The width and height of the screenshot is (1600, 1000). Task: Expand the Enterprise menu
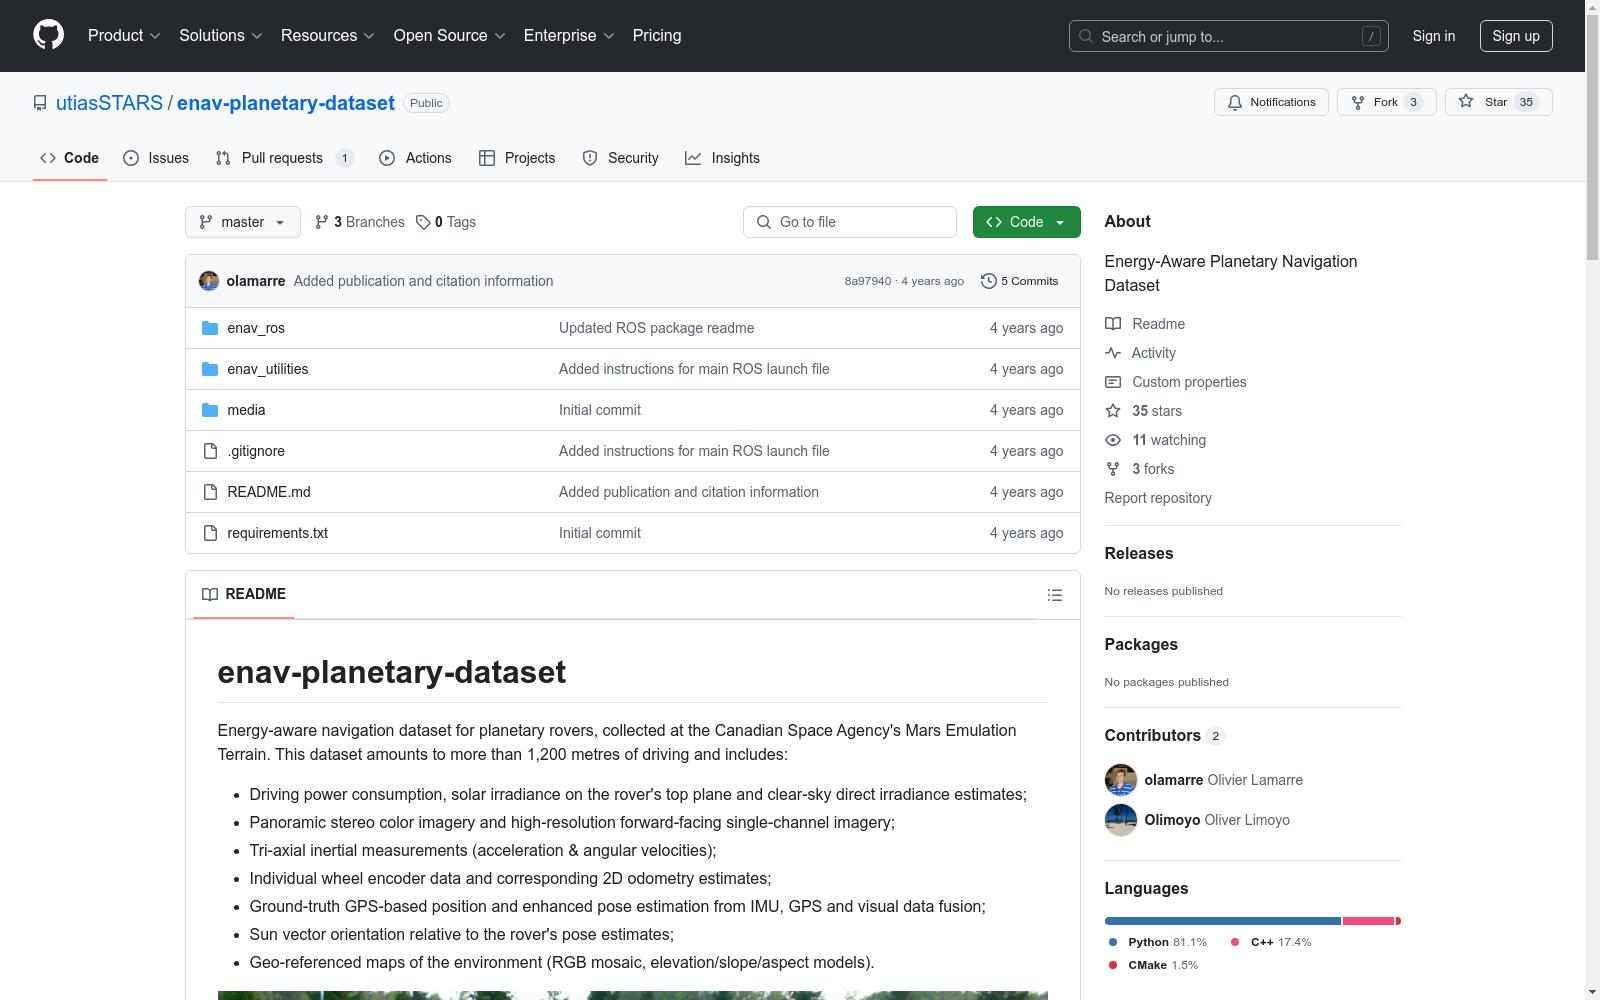pos(569,35)
